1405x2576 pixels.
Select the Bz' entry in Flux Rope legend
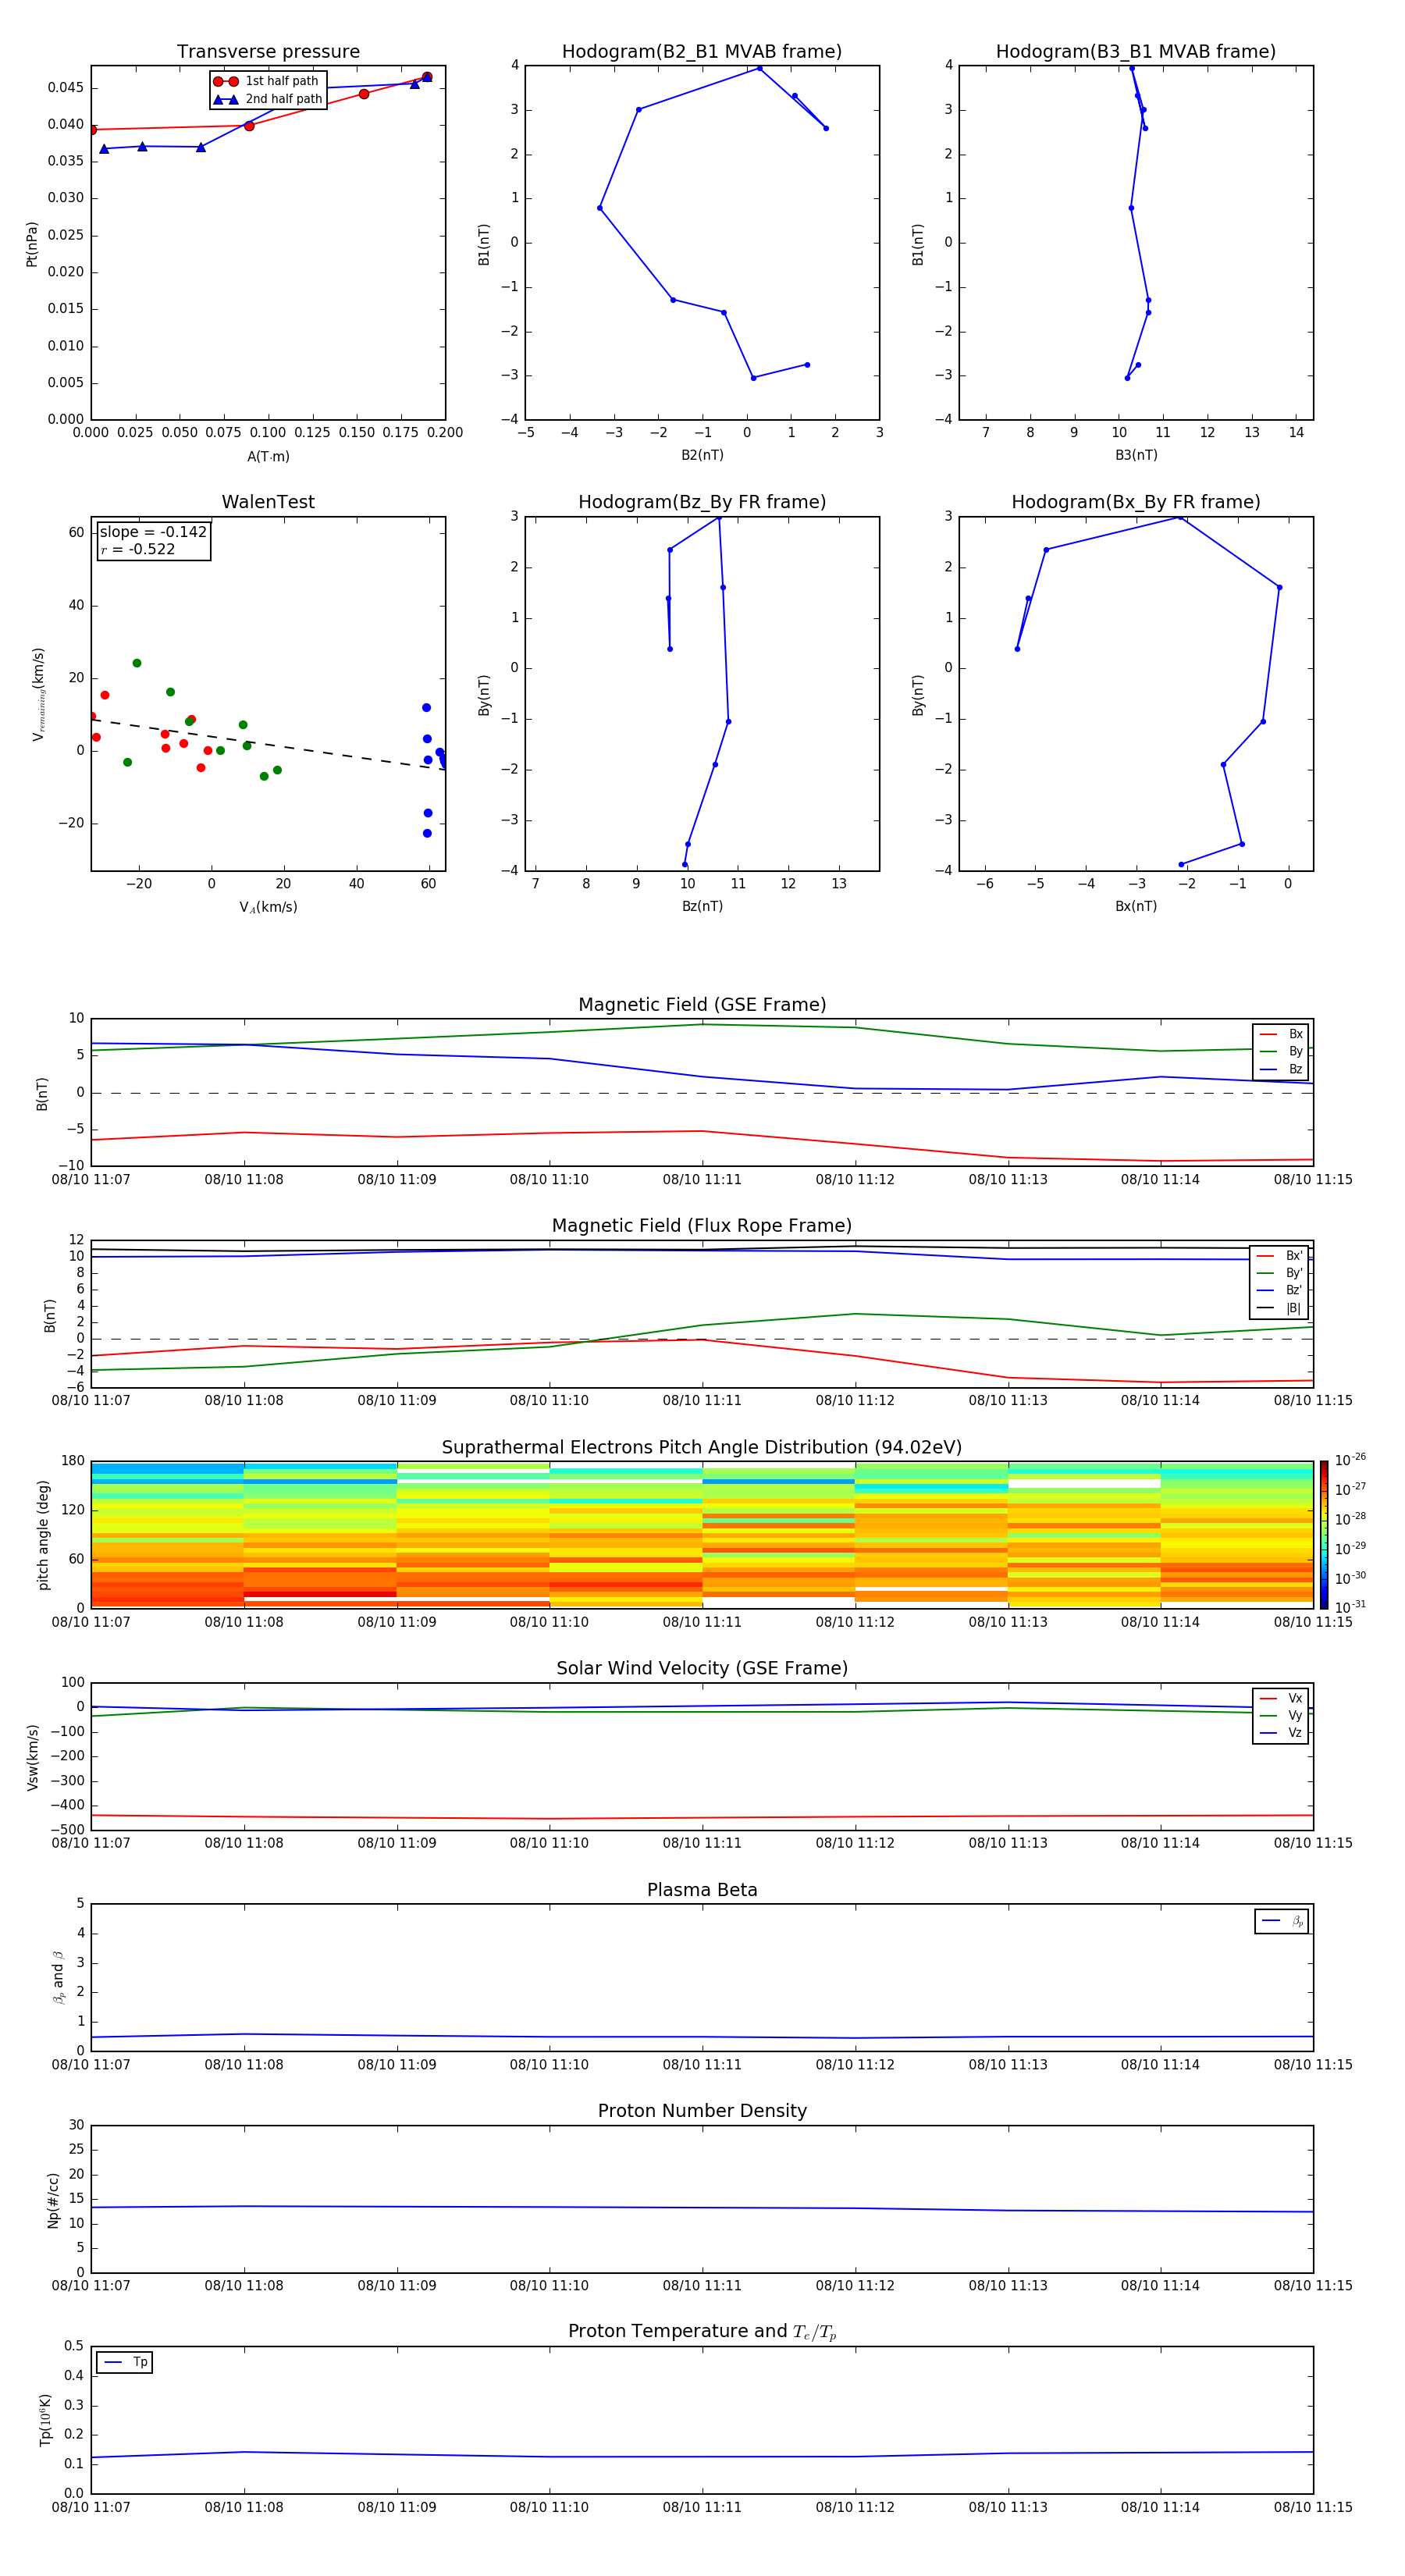pyautogui.click(x=1280, y=1290)
